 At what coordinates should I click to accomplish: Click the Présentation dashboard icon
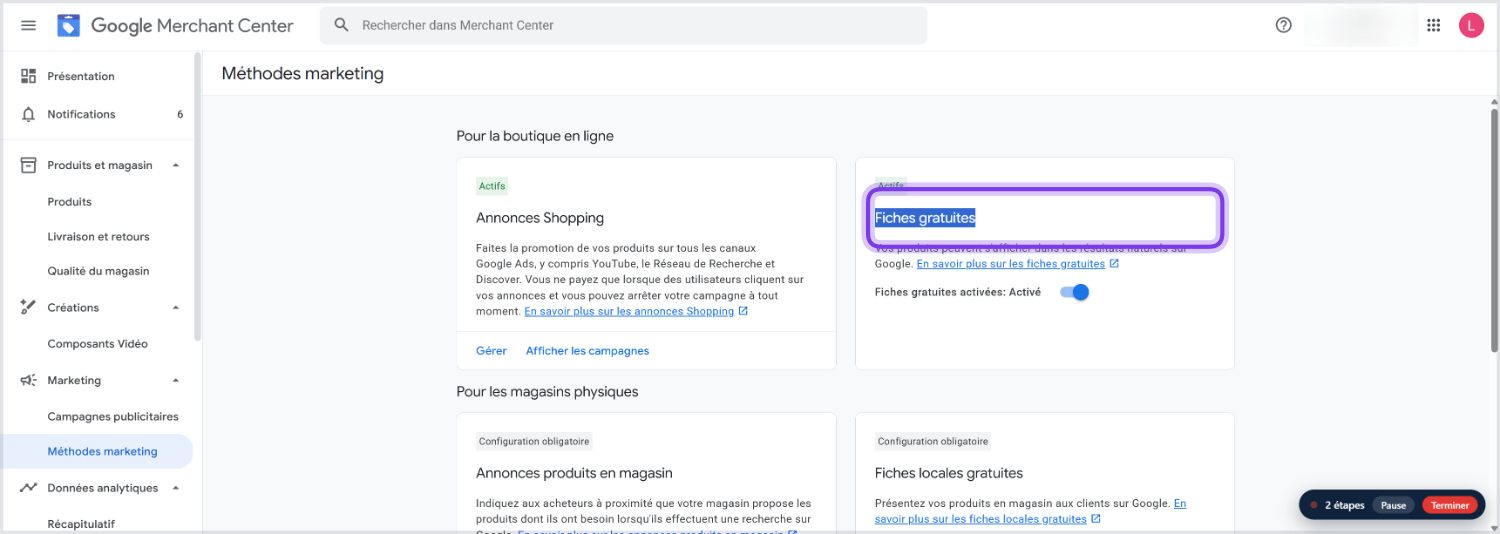tap(29, 76)
